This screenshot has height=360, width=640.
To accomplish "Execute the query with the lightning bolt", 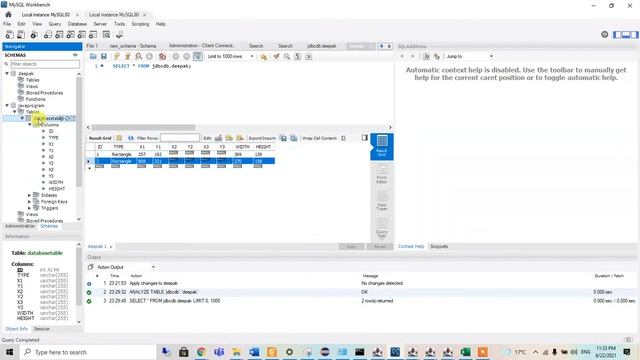I will pyautogui.click(x=117, y=56).
